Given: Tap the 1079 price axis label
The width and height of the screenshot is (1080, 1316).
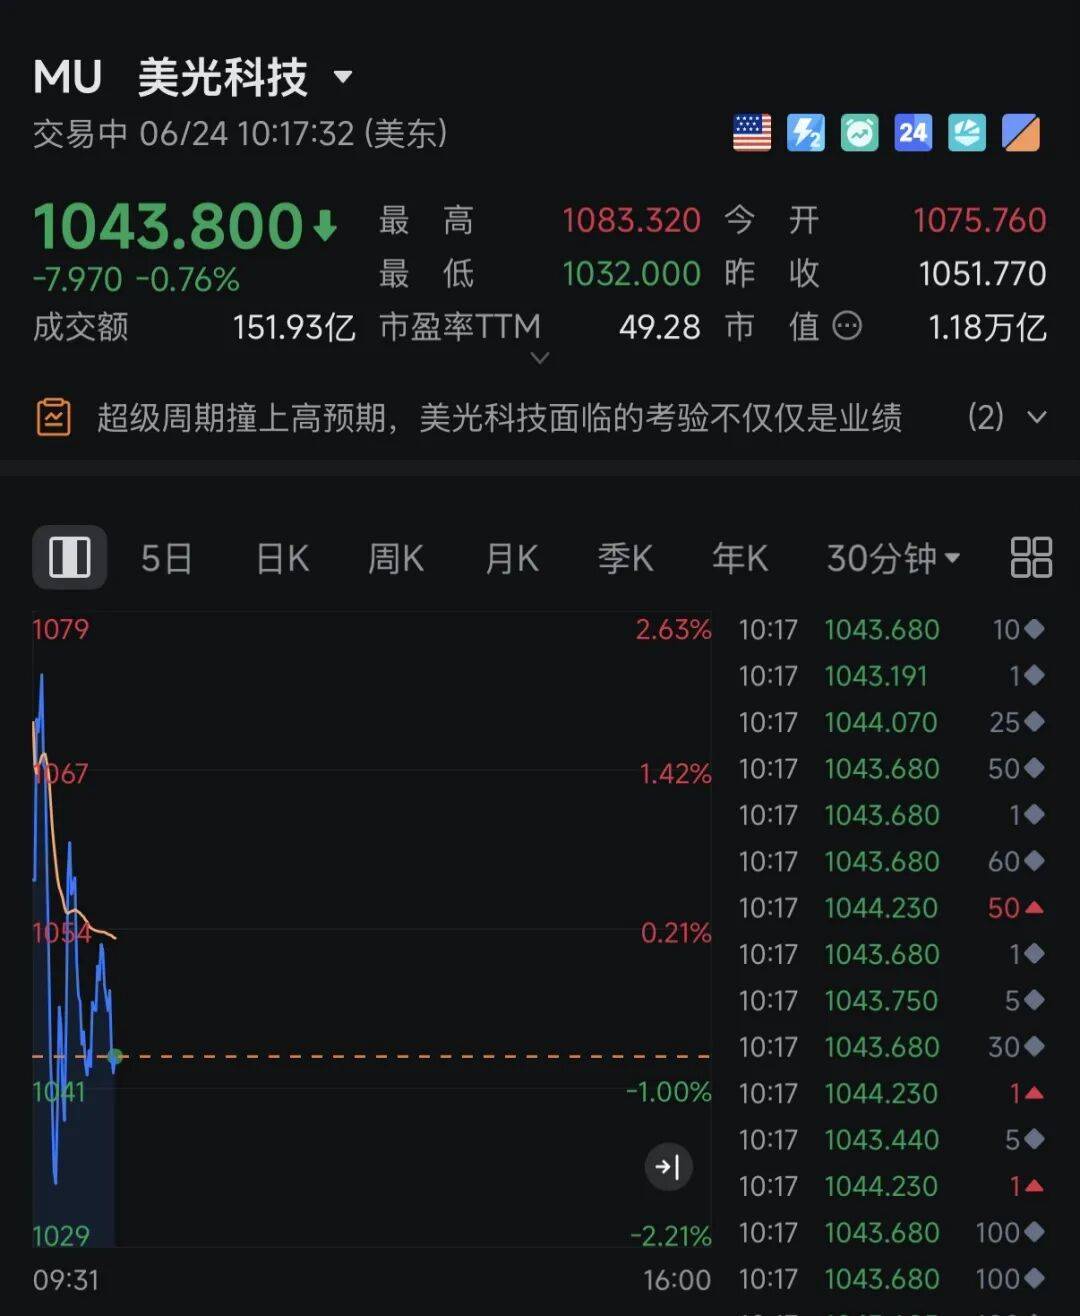Looking at the screenshot, I should point(61,629).
